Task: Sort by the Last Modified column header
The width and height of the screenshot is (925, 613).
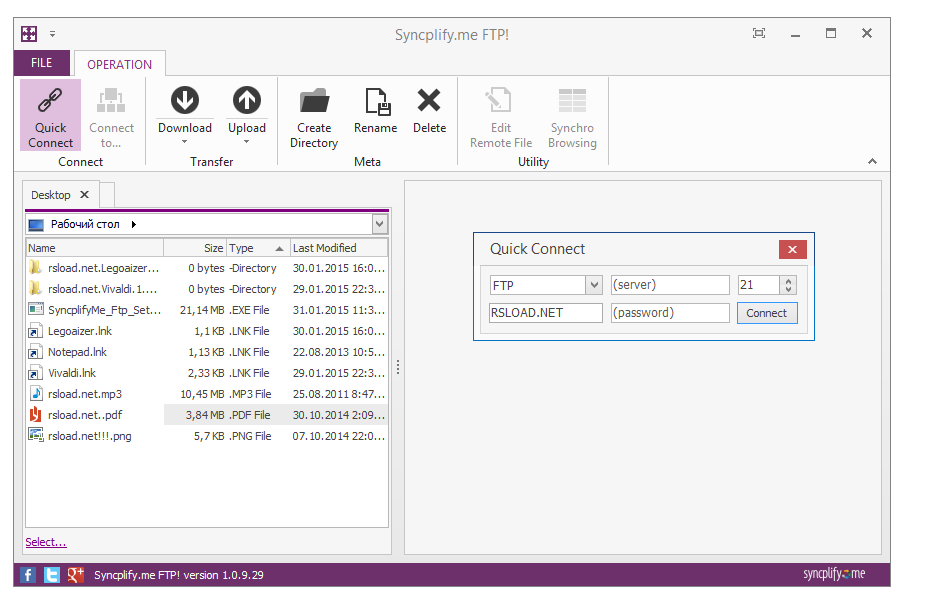Action: click(339, 248)
